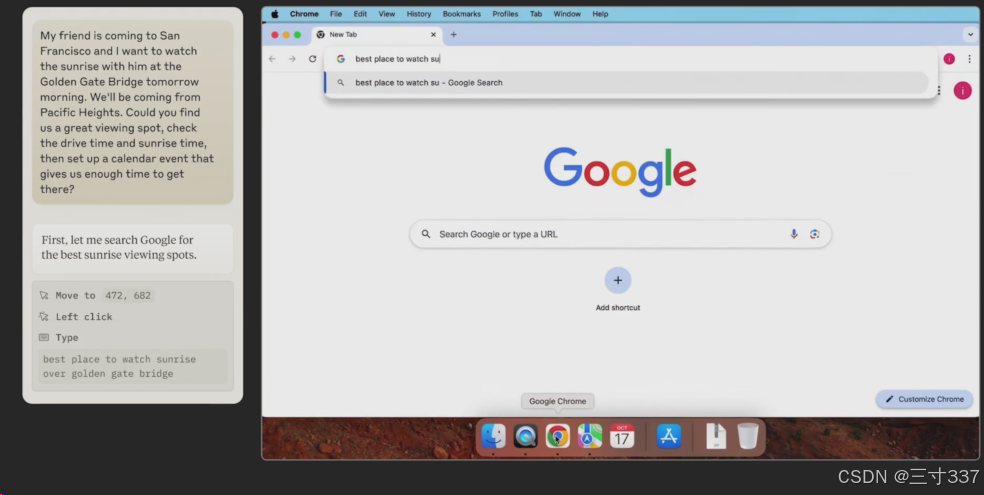This screenshot has height=495, width=984.
Task: Click the Add shortcut plus circle
Action: (618, 280)
